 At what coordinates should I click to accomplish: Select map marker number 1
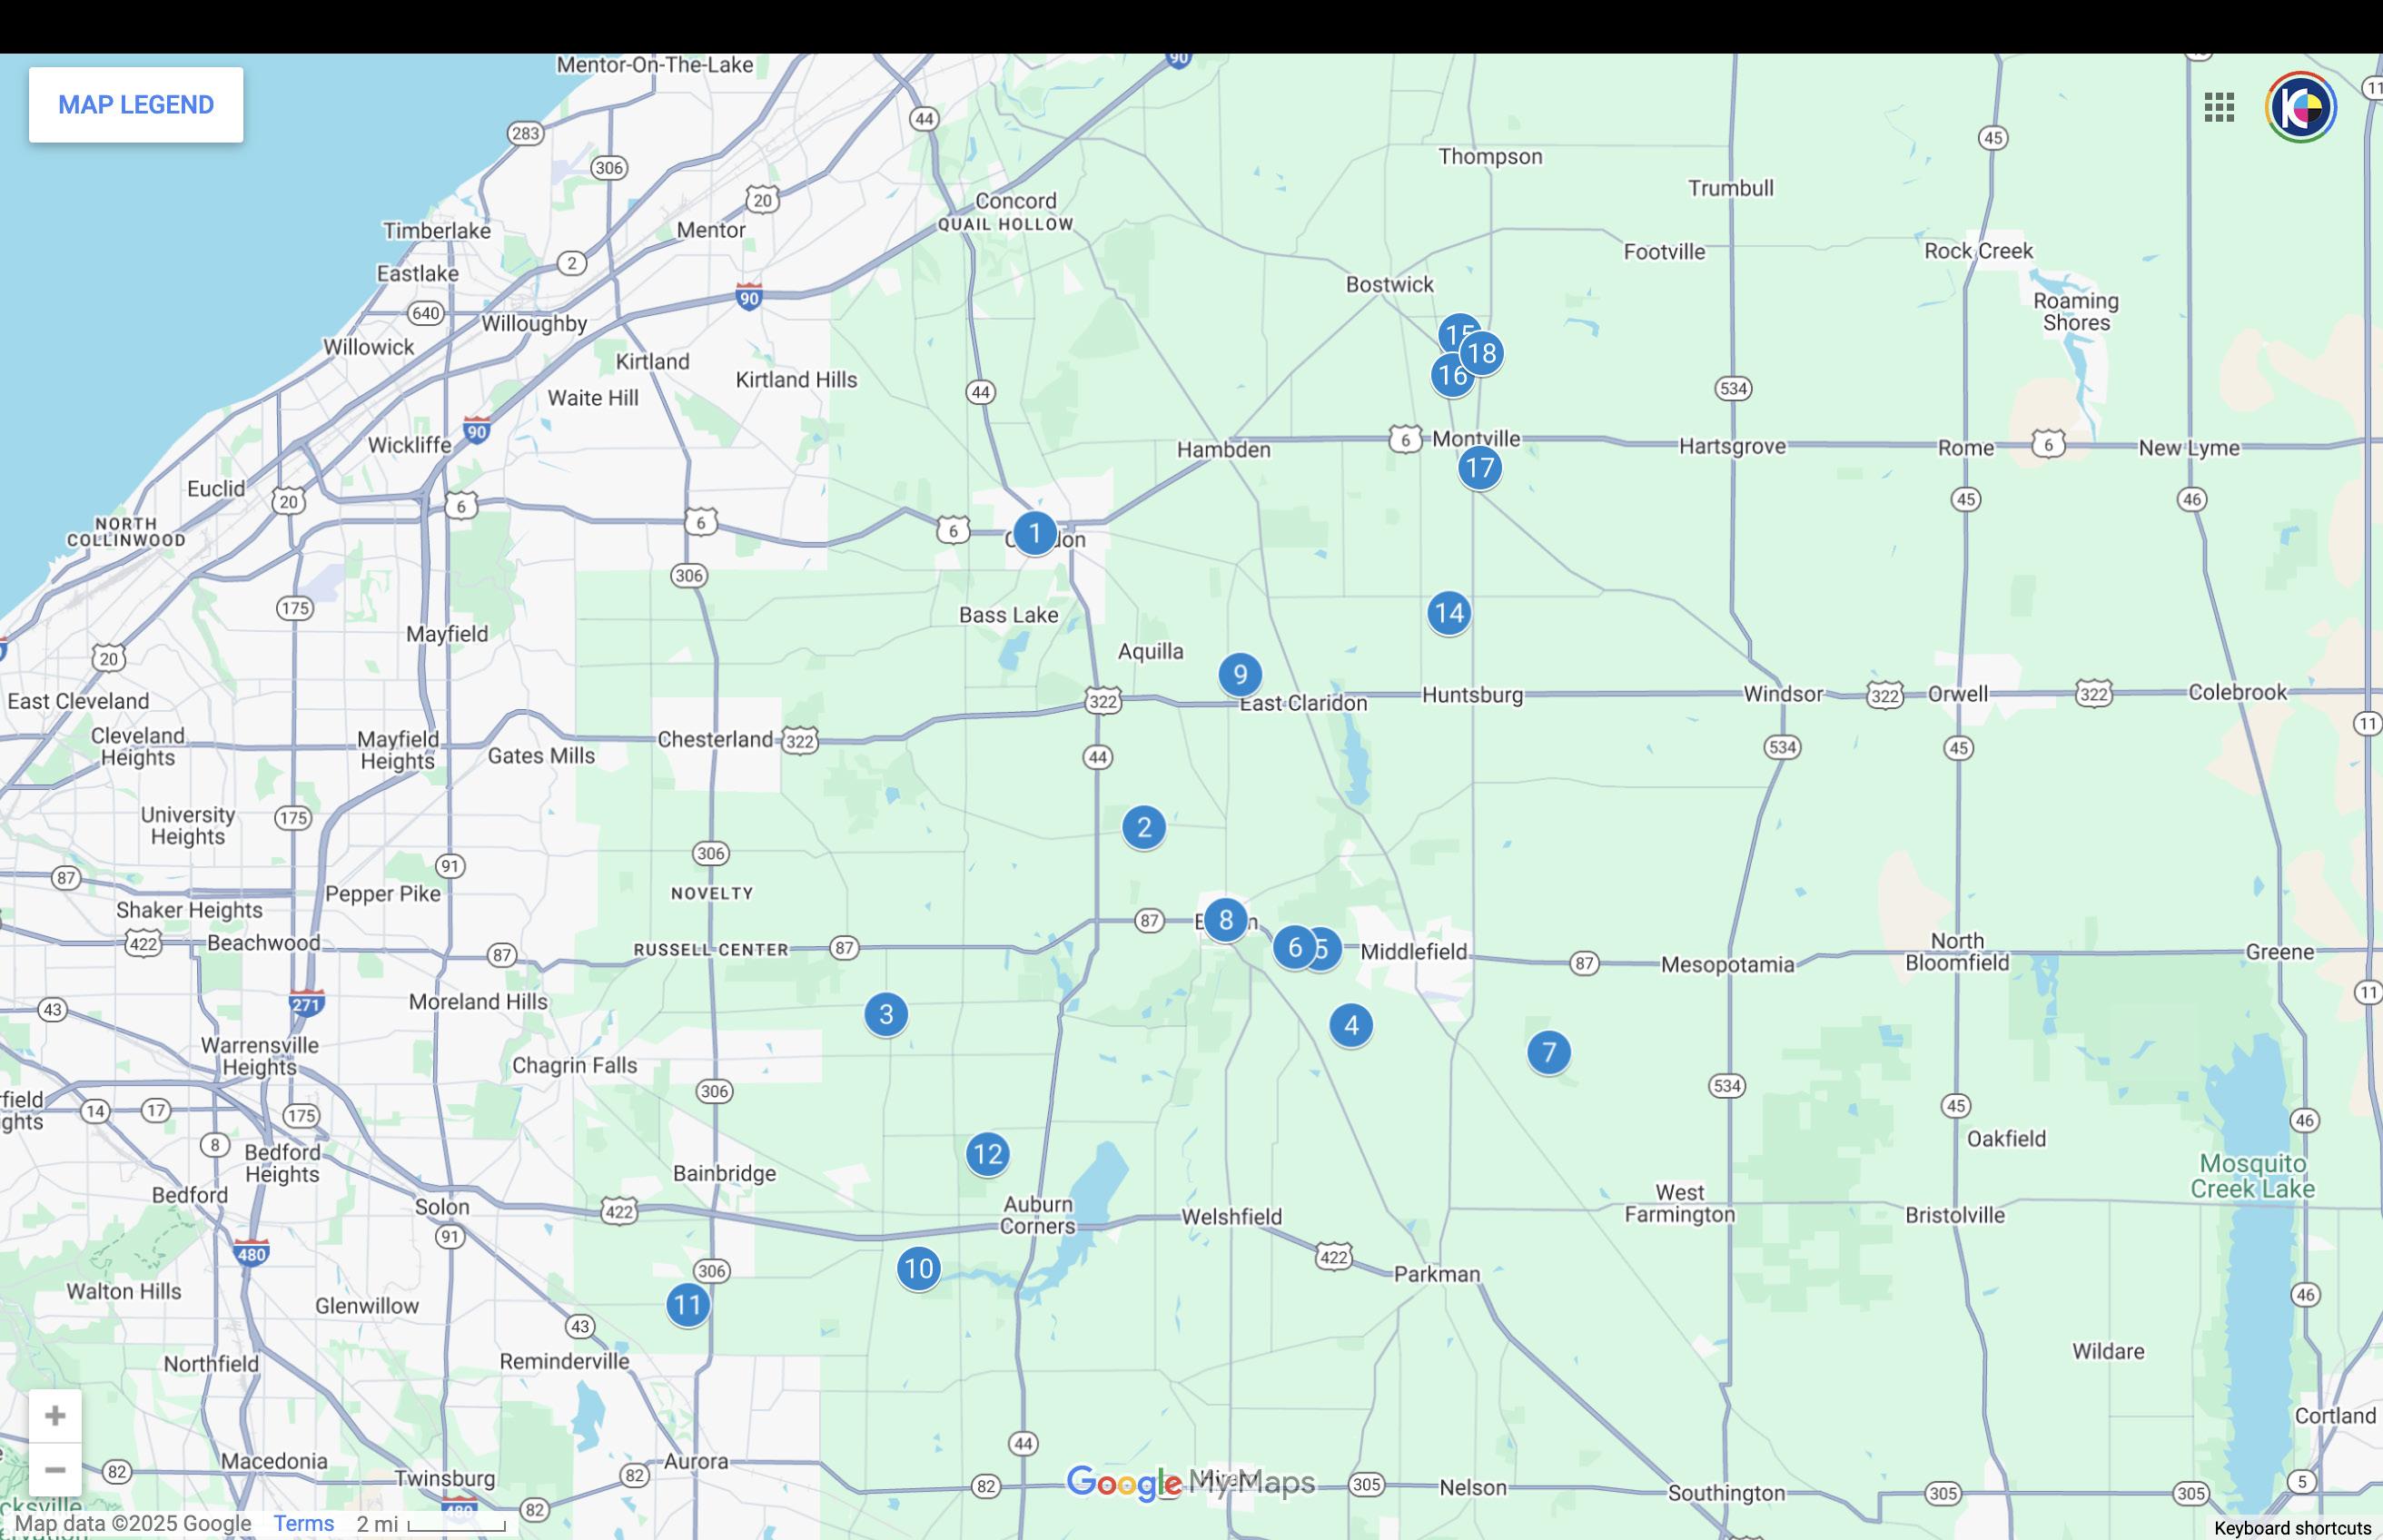coord(1035,533)
